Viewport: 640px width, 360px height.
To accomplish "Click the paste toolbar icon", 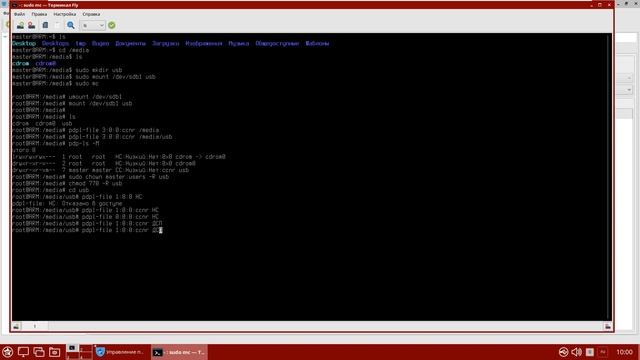I will 57,25.
